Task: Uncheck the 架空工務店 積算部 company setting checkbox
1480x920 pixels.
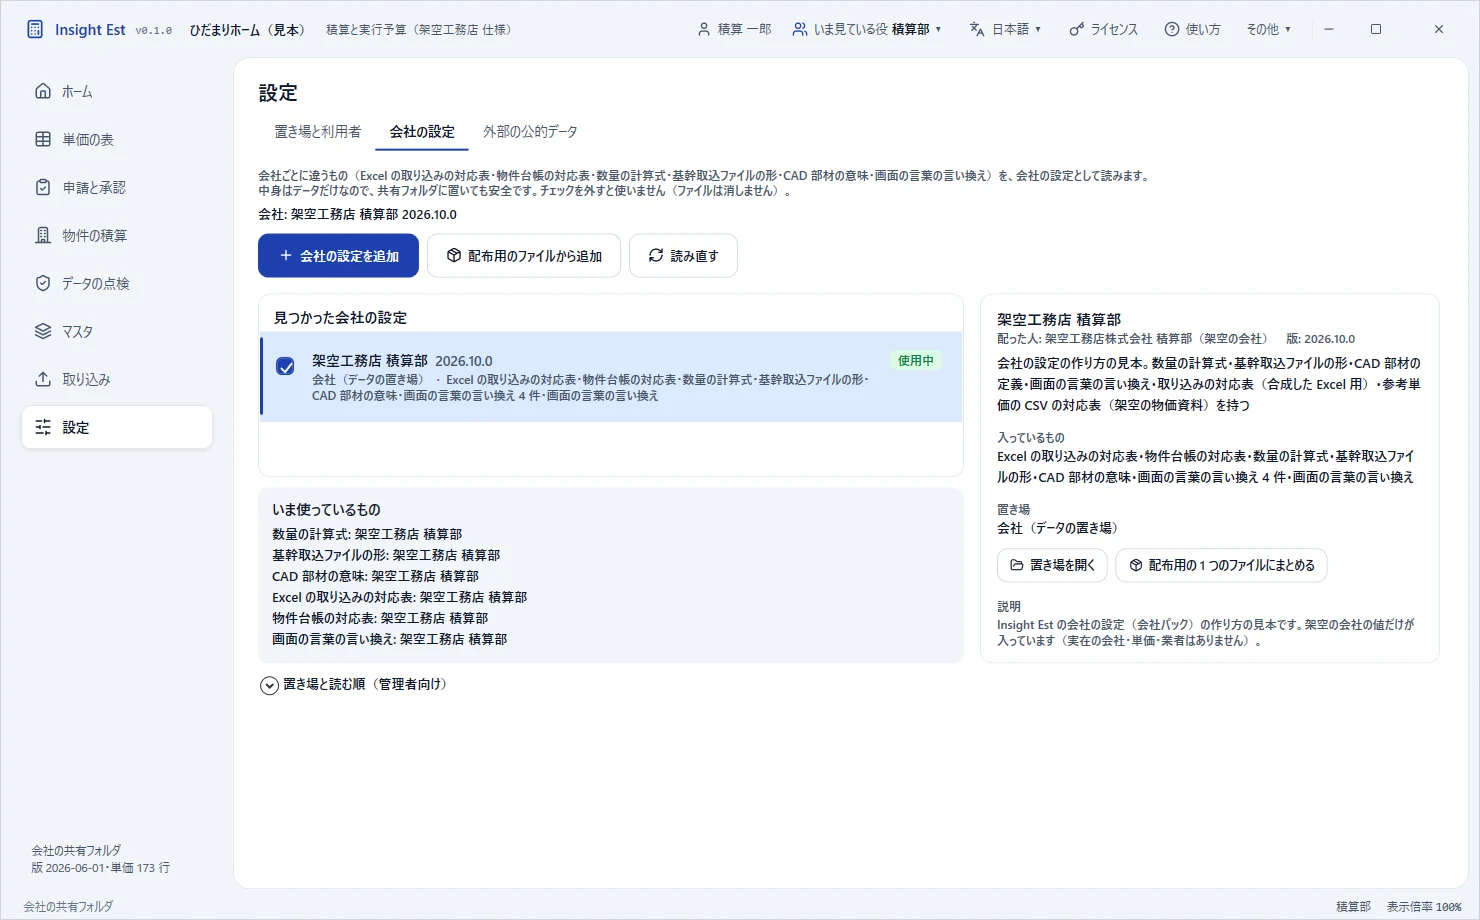Action: [285, 366]
